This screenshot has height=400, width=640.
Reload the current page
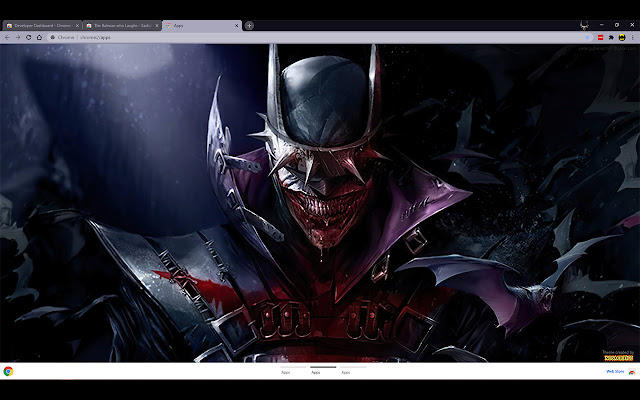pos(29,37)
